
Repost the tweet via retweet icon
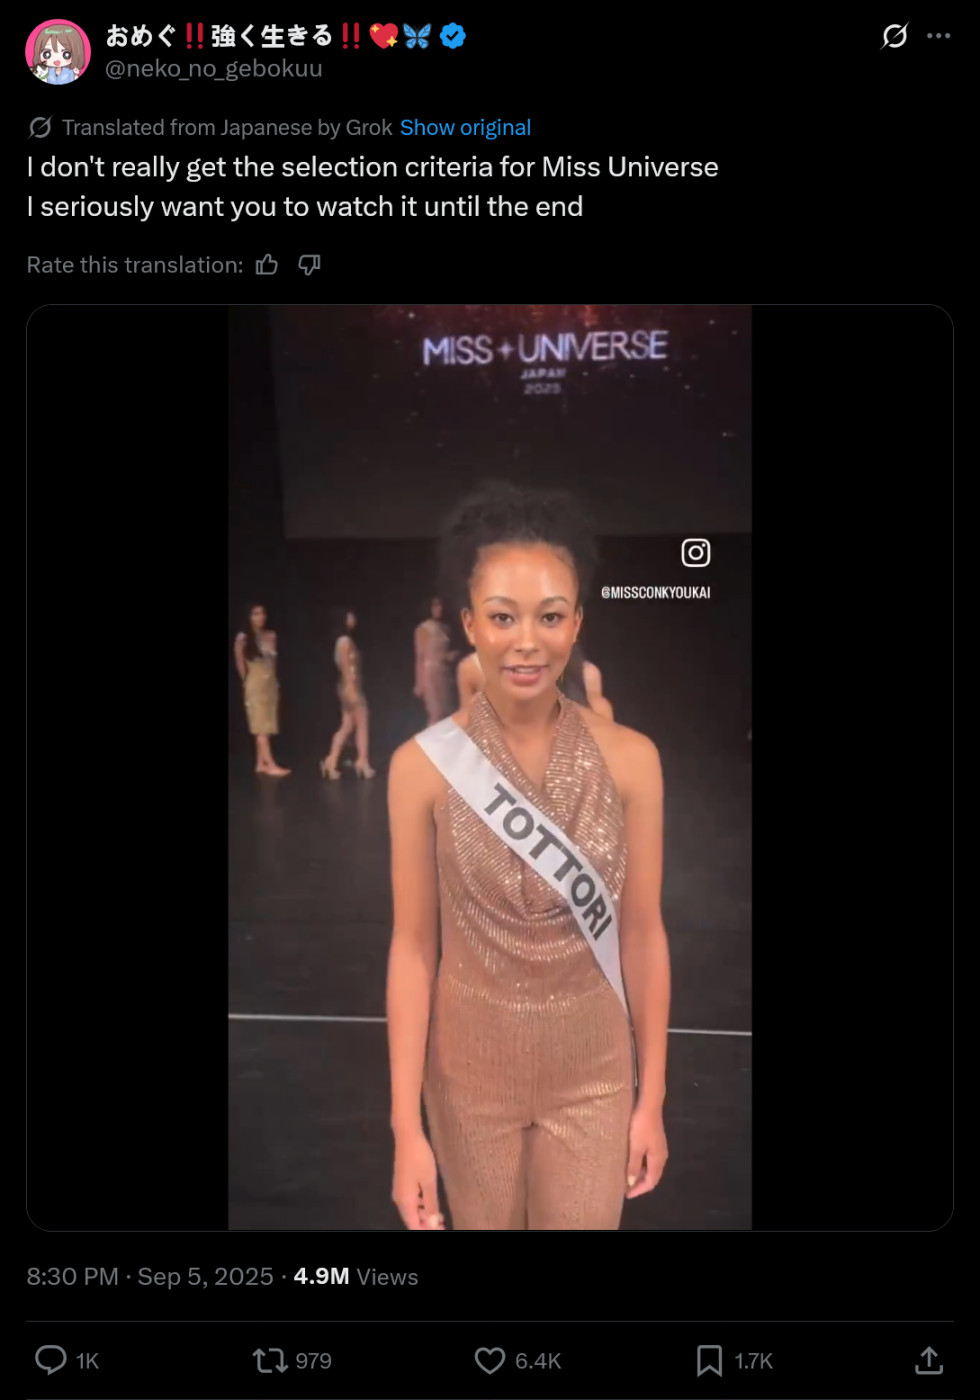click(x=270, y=1361)
